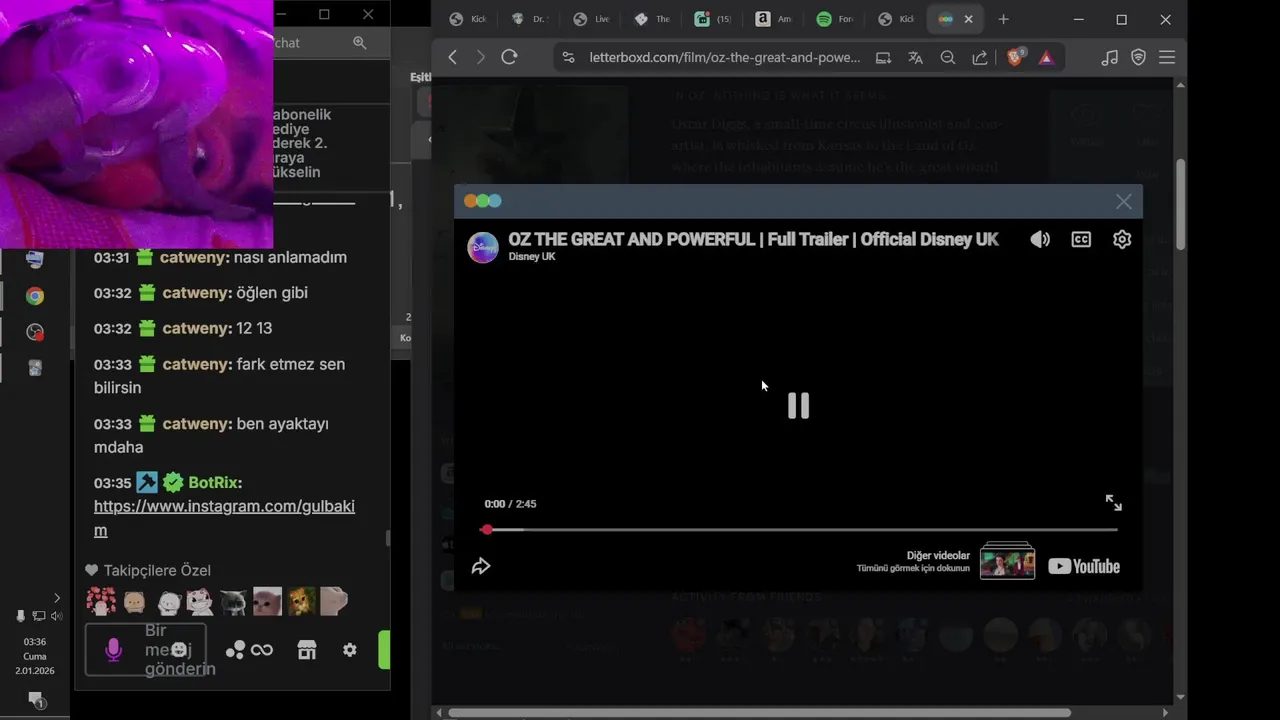Screen dimensions: 1280x720
Task: Click the Disney UK channel name
Action: (x=532, y=257)
